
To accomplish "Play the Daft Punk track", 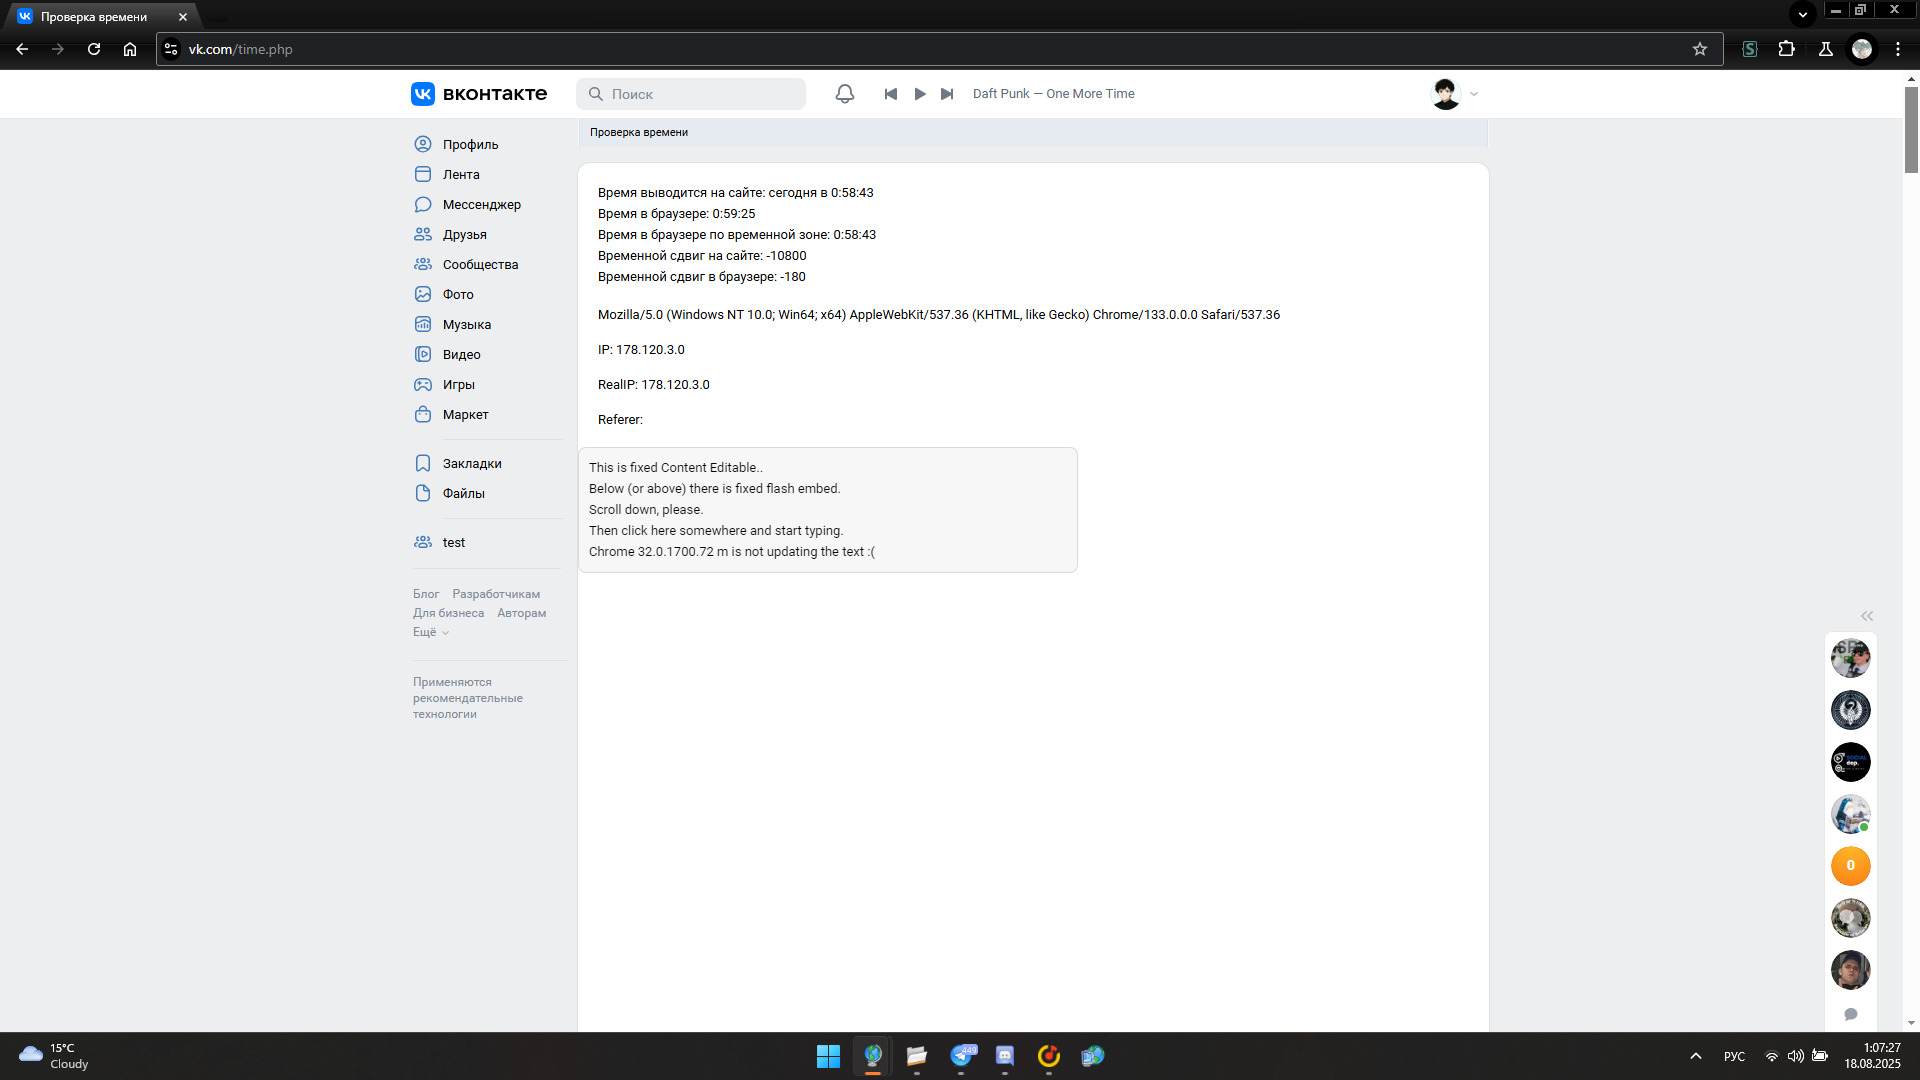I will 920,94.
